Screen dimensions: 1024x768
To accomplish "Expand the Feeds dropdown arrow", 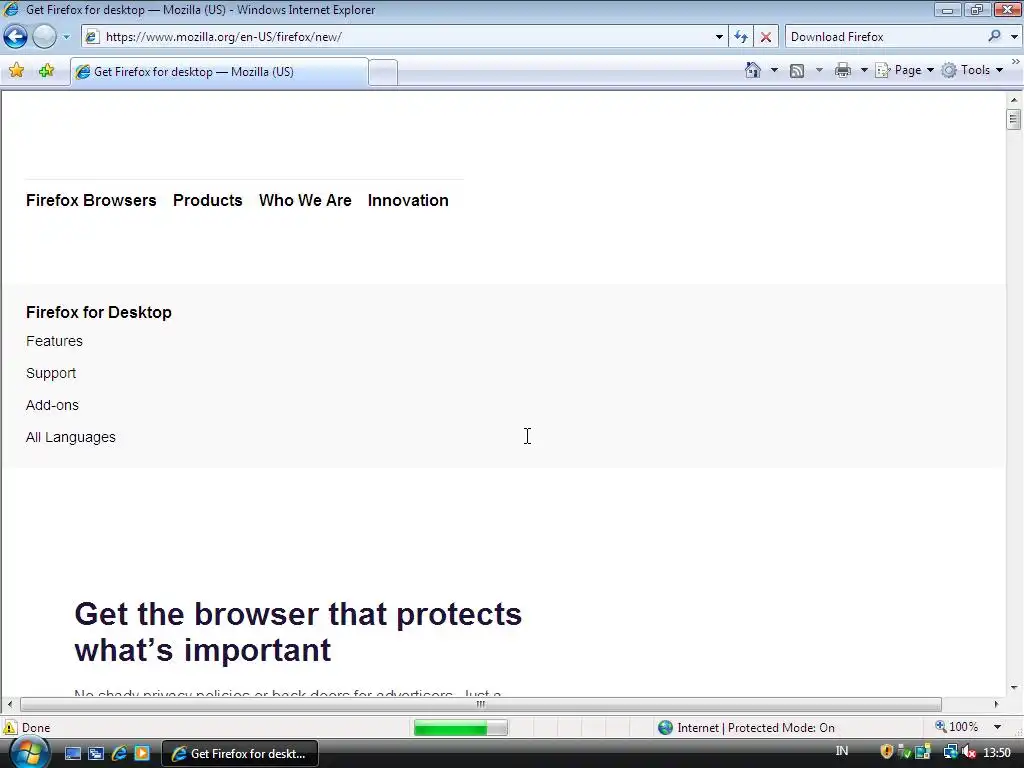I will pos(819,70).
